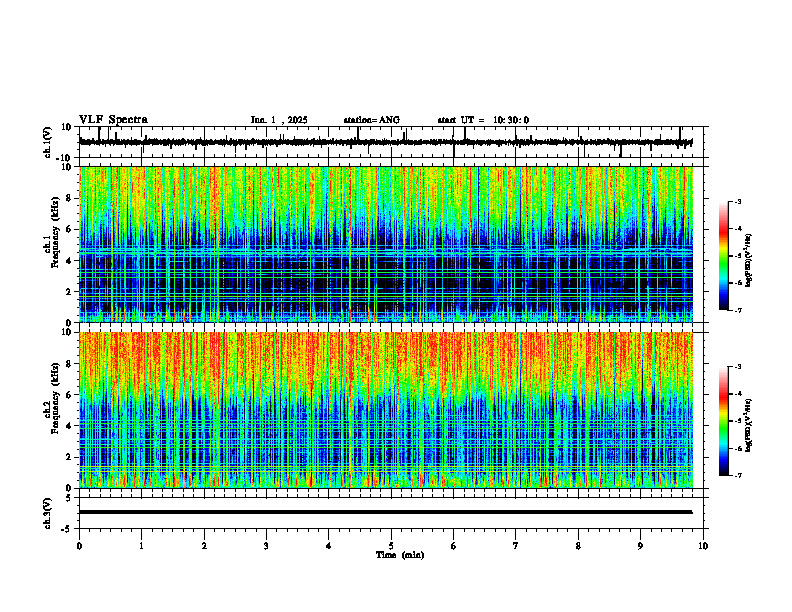
Task: Click the "9" tick on the time axis
Action: tap(640, 546)
